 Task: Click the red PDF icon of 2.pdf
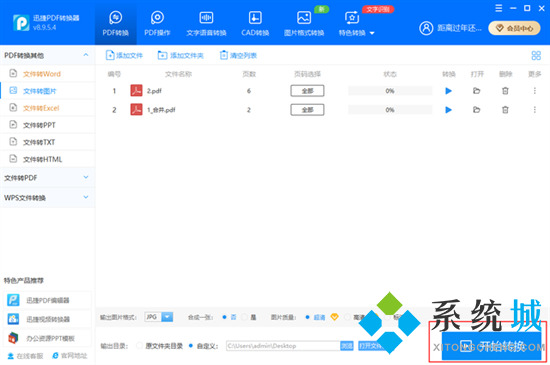(136, 90)
